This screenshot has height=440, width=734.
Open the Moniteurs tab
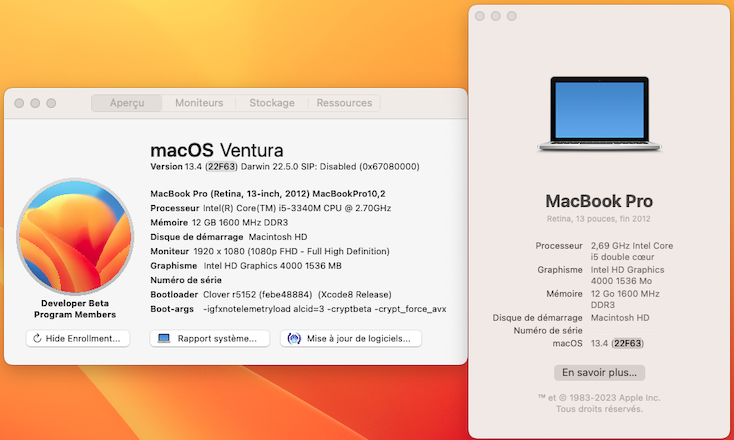tap(199, 103)
